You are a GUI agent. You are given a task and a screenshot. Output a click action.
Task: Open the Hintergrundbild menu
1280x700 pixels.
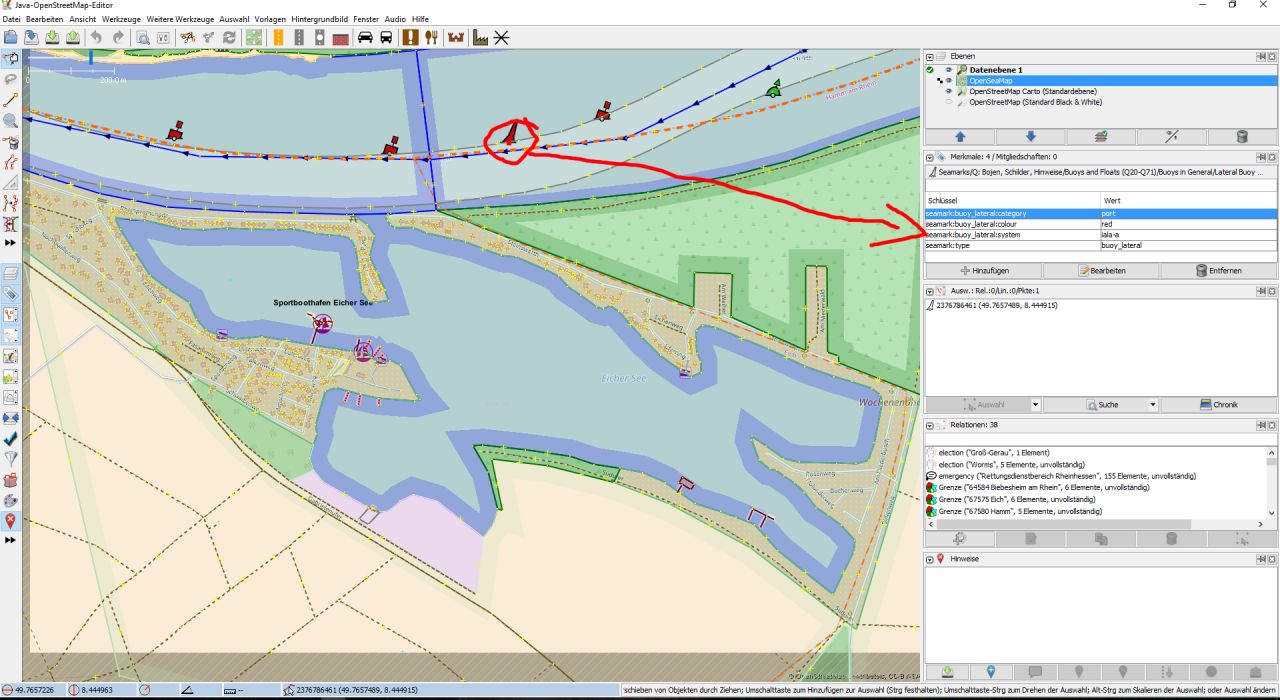321,19
